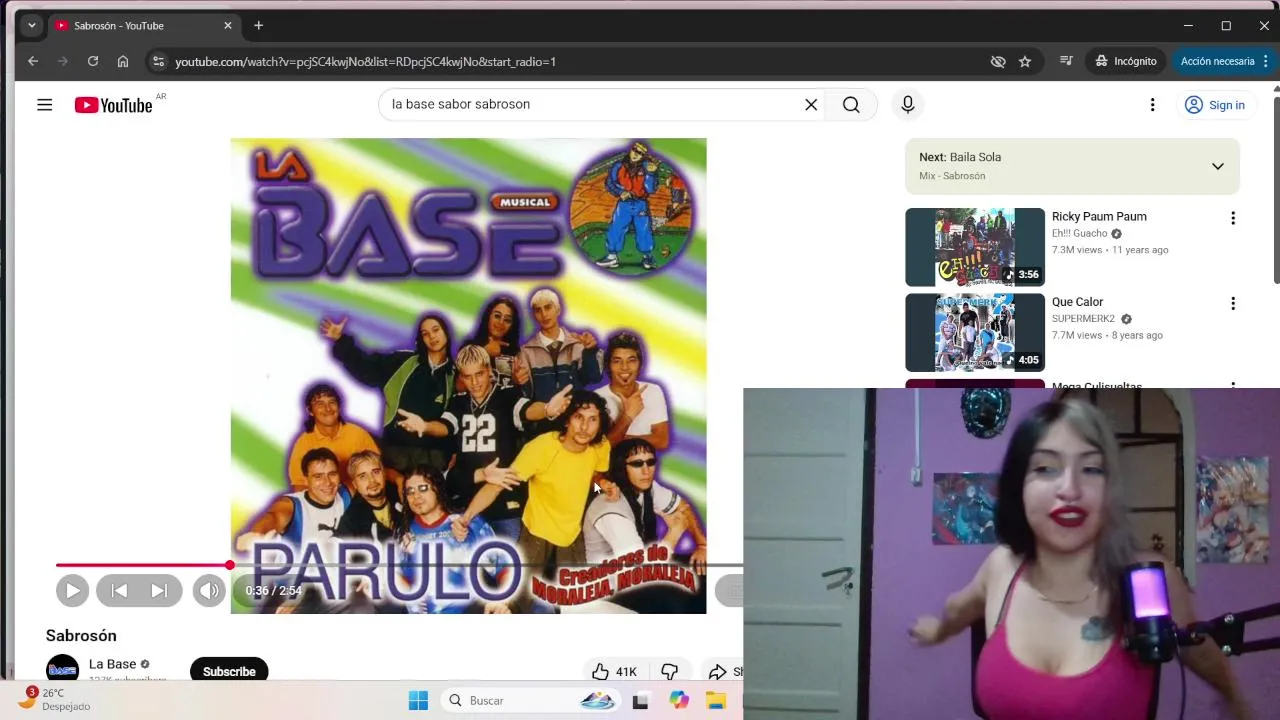
Task: Bookmark this page with star icon
Action: click(1025, 61)
